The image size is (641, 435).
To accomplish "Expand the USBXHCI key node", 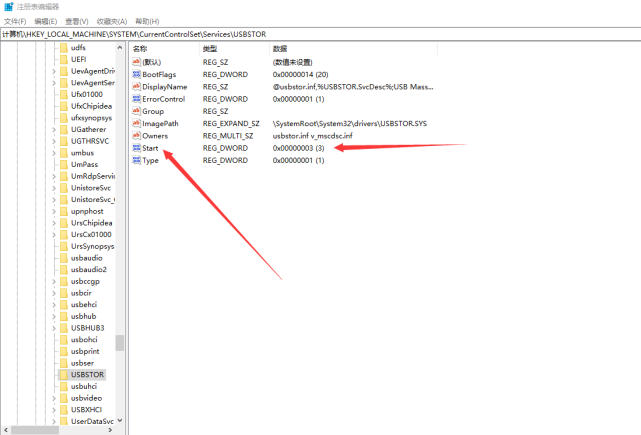I will pyautogui.click(x=53, y=409).
